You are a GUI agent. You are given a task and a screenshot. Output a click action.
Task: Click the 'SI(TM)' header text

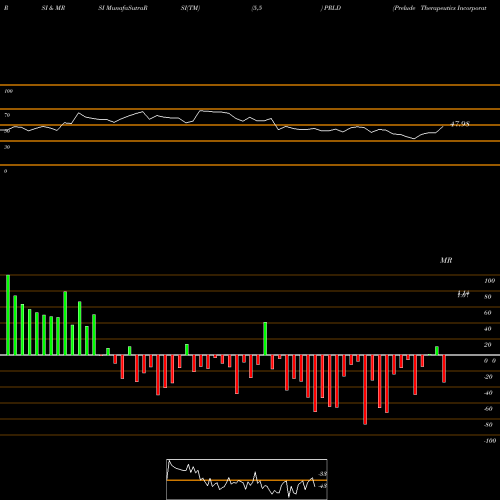click(190, 8)
